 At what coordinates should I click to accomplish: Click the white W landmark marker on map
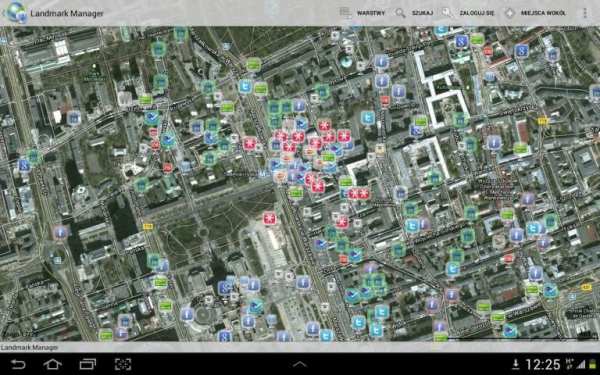pyautogui.click(x=125, y=98)
